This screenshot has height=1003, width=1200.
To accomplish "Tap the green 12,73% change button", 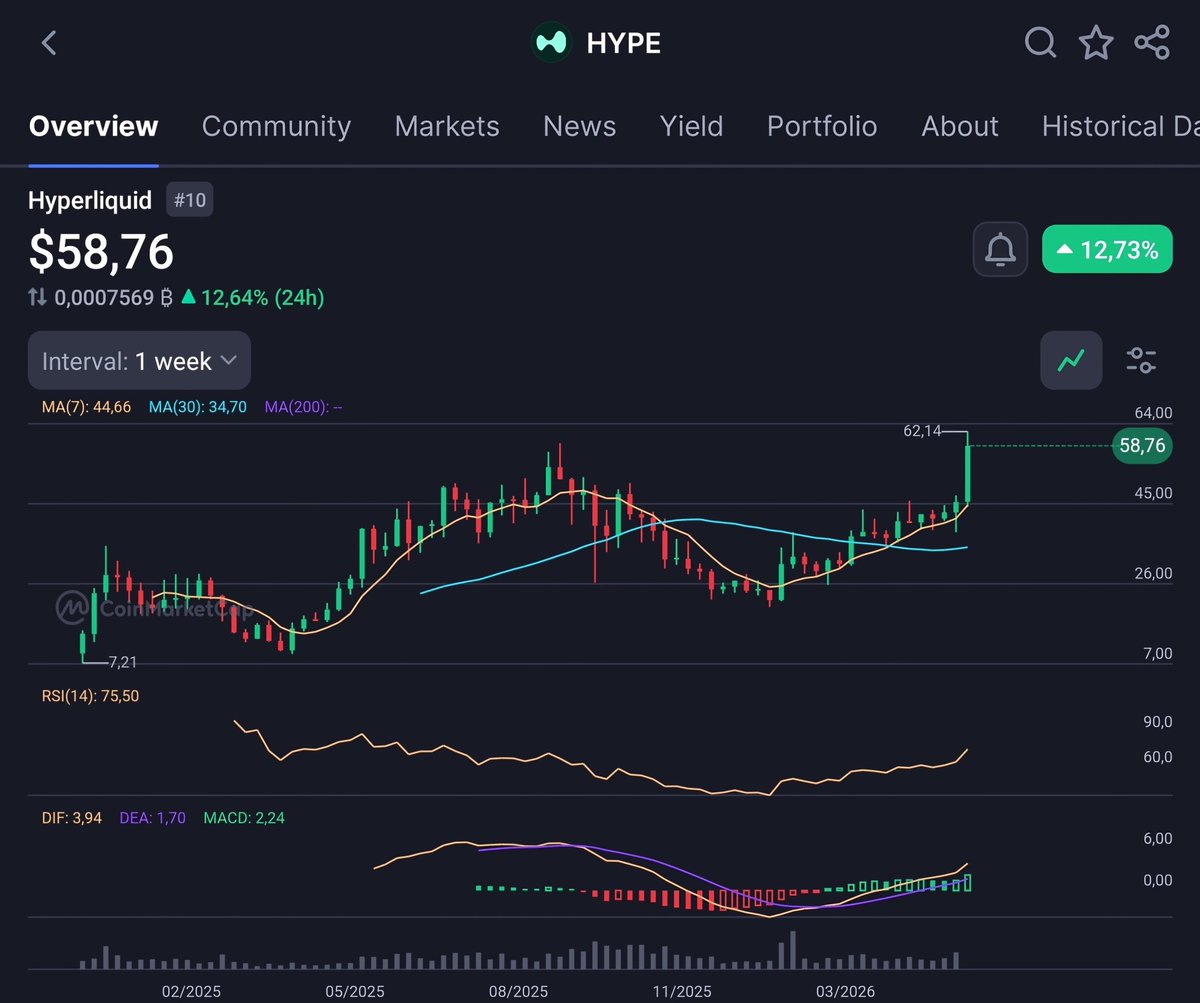I will tap(1107, 250).
